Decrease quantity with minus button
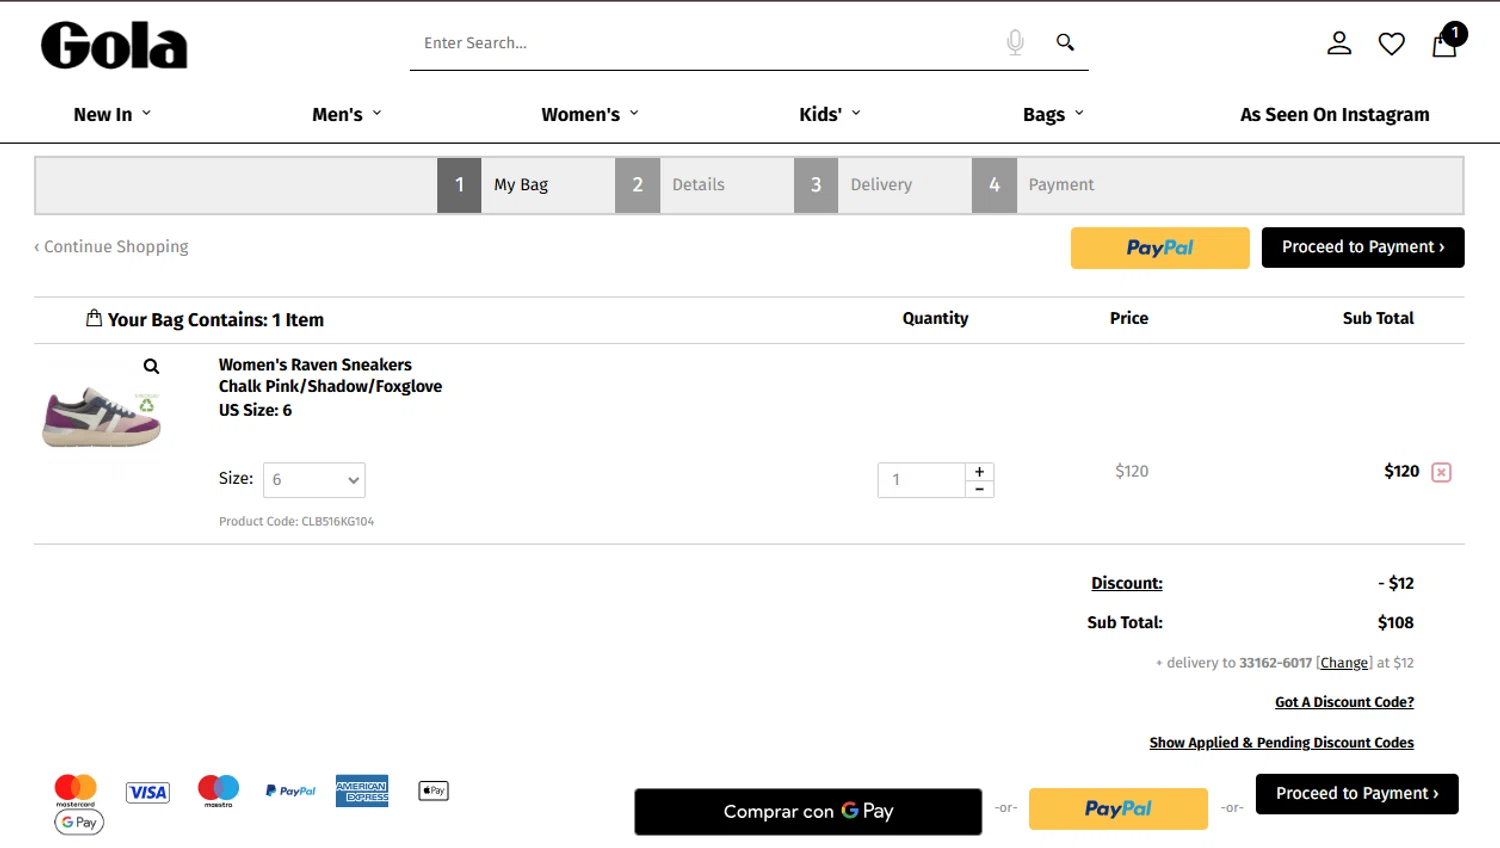The height and width of the screenshot is (848, 1500). pos(979,489)
